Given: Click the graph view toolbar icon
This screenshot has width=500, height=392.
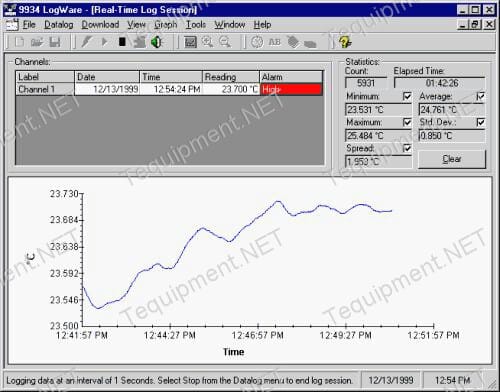Looking at the screenshot, I should [x=190, y=42].
